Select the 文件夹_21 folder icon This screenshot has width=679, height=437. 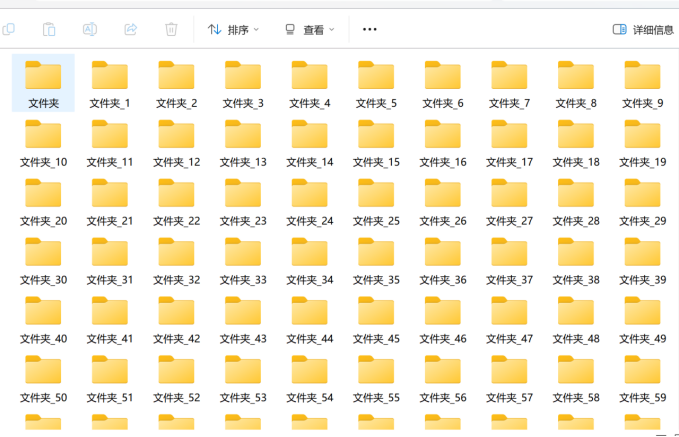point(110,193)
